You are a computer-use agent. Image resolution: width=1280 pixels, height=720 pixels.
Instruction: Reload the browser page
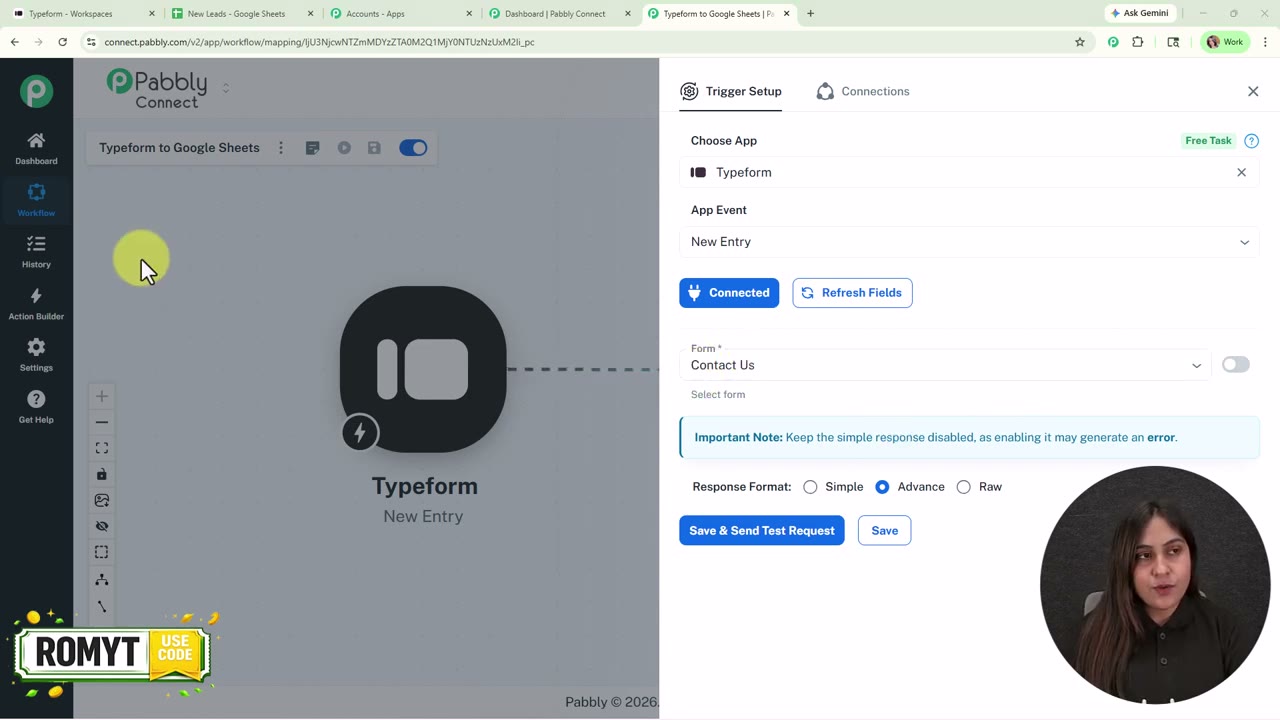62,42
